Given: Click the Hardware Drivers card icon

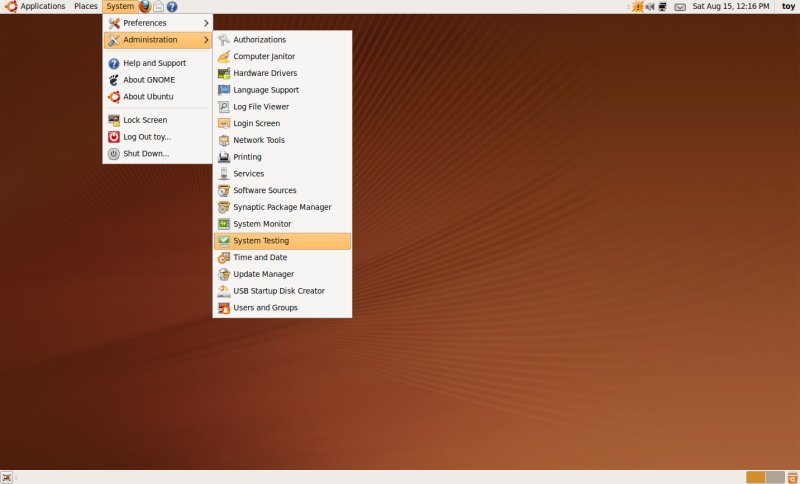Looking at the screenshot, I should coord(224,73).
